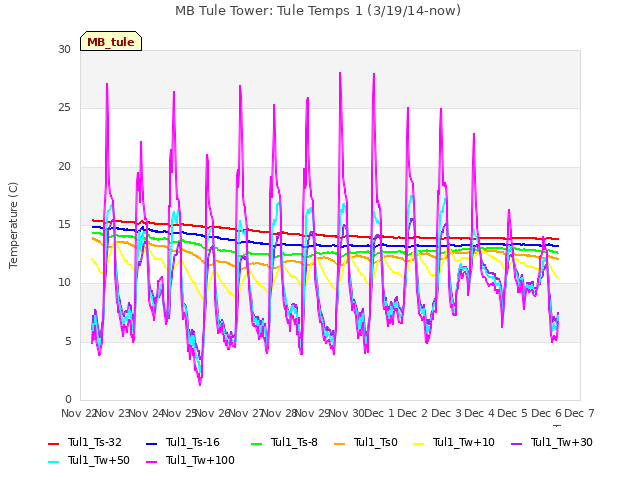Click the y-axis value 20
The height and width of the screenshot is (480, 640).
click(64, 166)
